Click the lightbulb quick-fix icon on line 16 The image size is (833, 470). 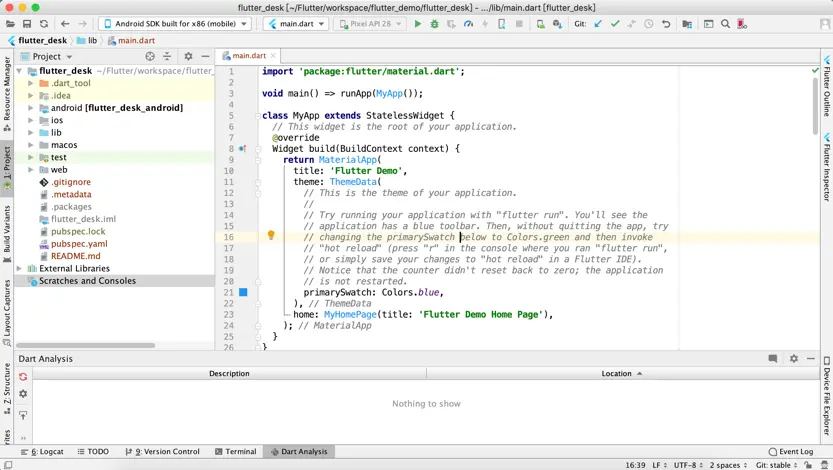click(271, 235)
